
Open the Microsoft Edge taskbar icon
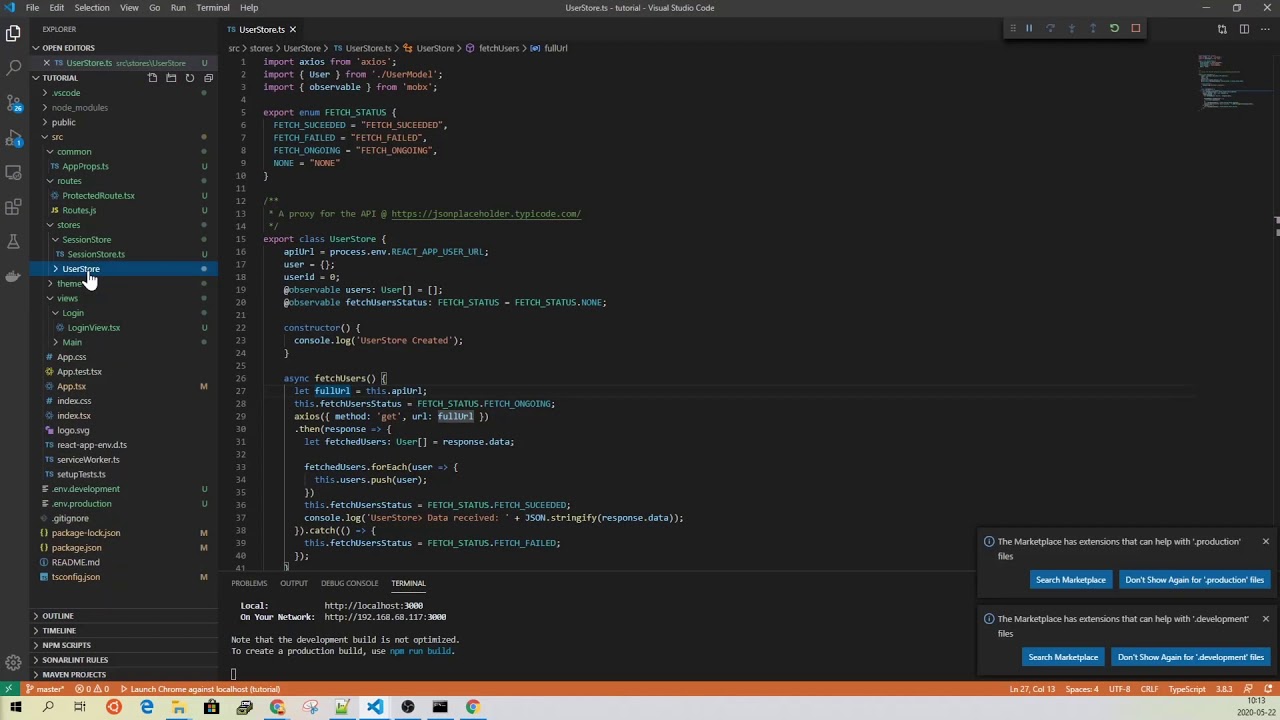click(146, 707)
